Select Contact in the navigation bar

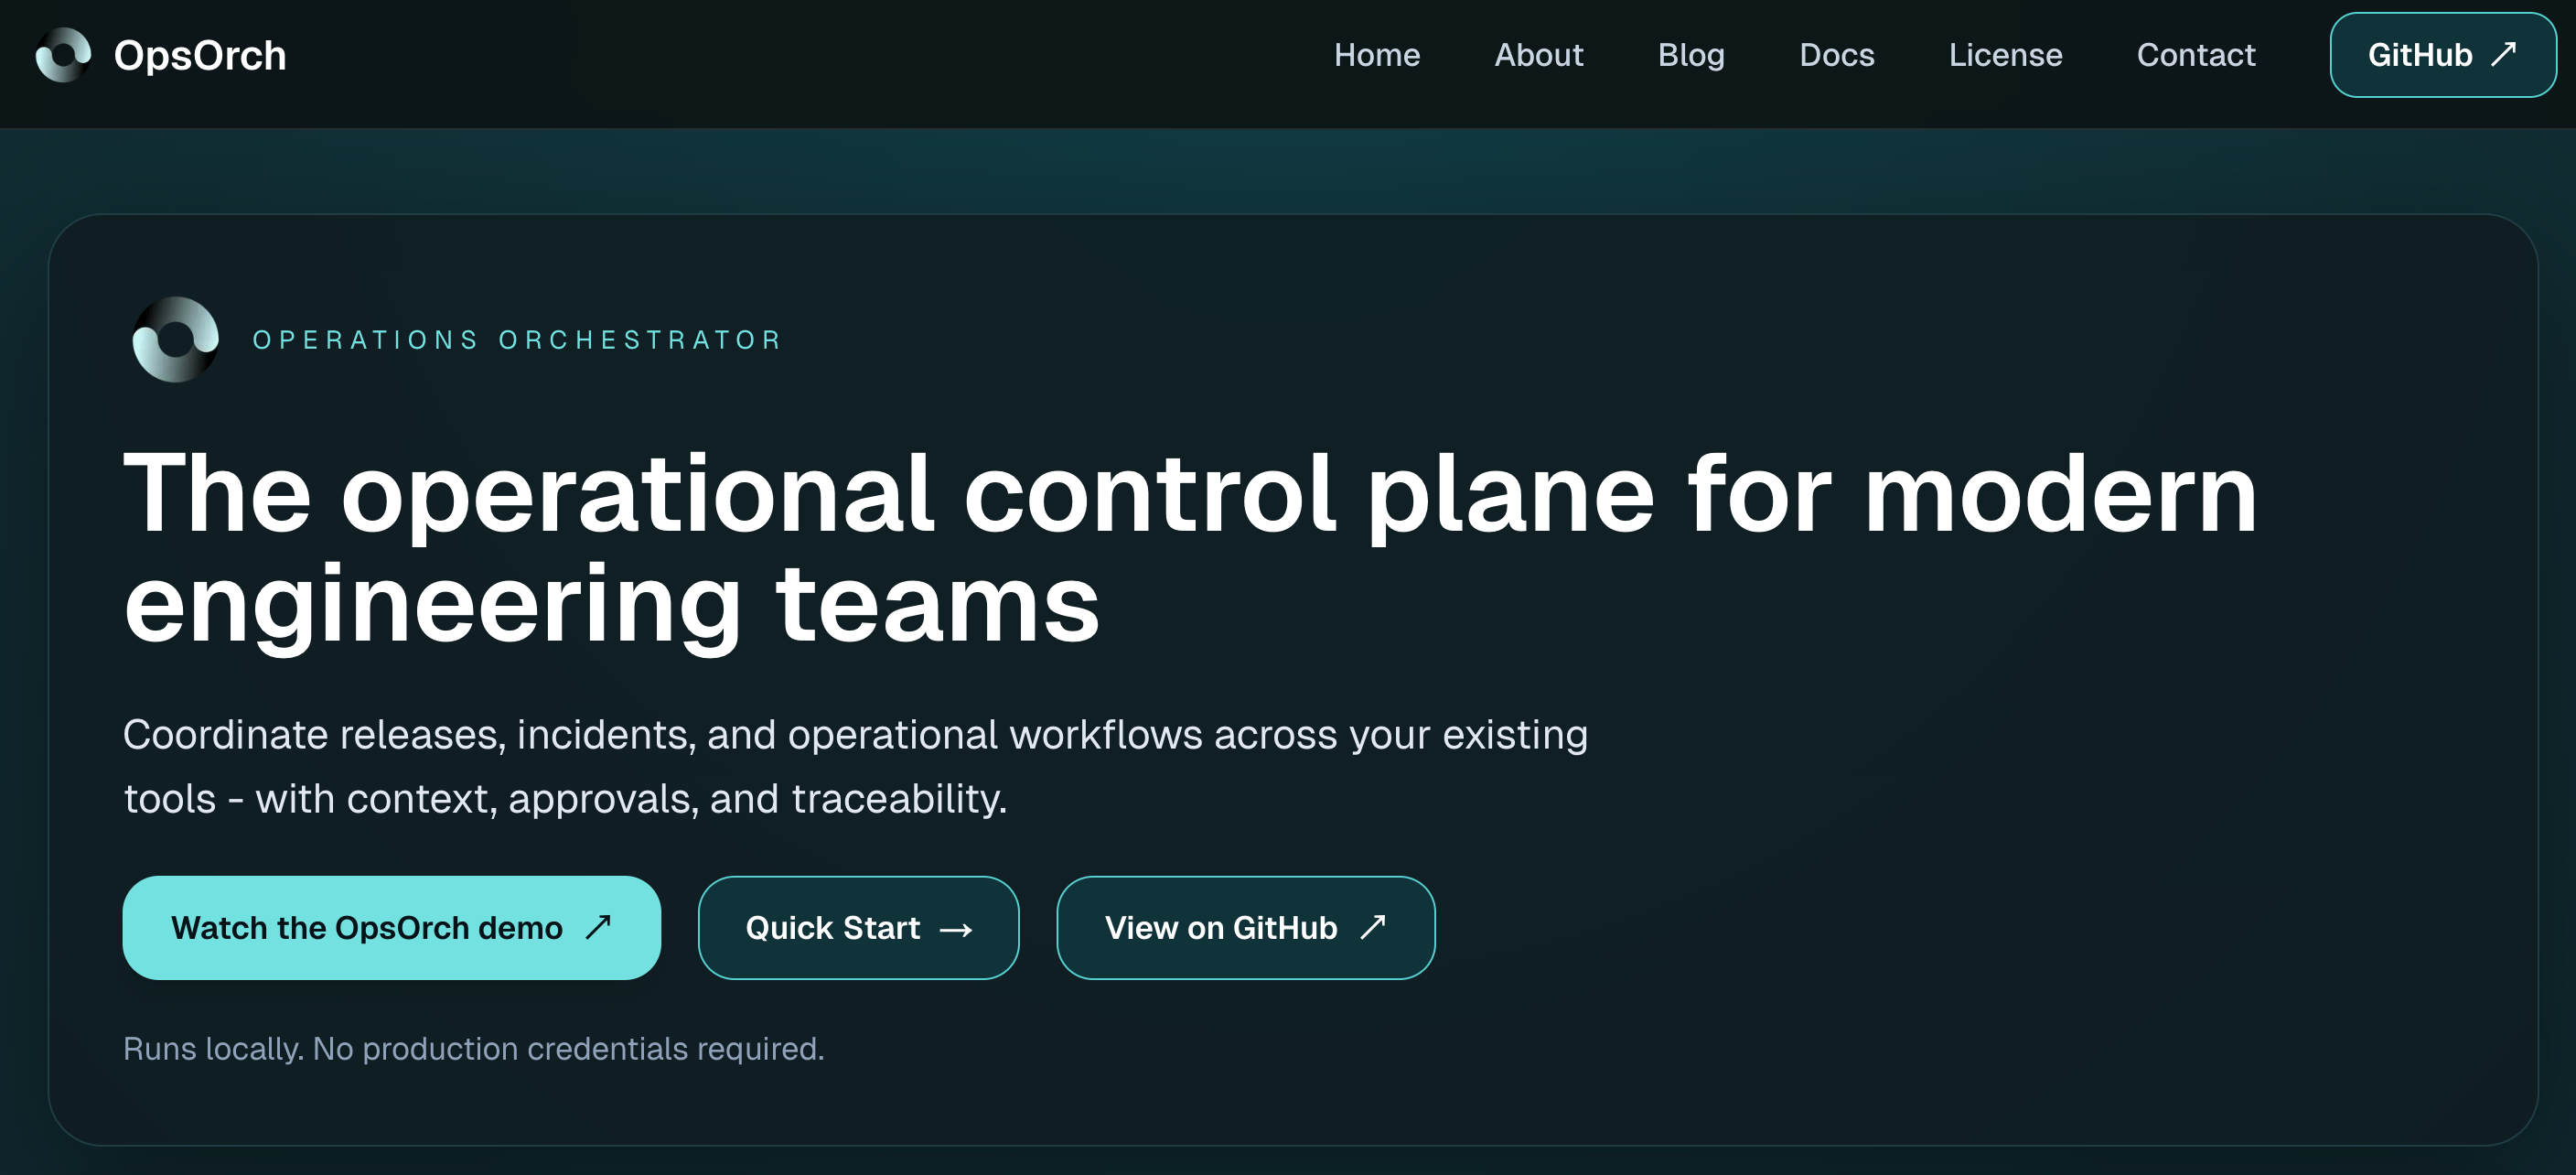[2195, 55]
